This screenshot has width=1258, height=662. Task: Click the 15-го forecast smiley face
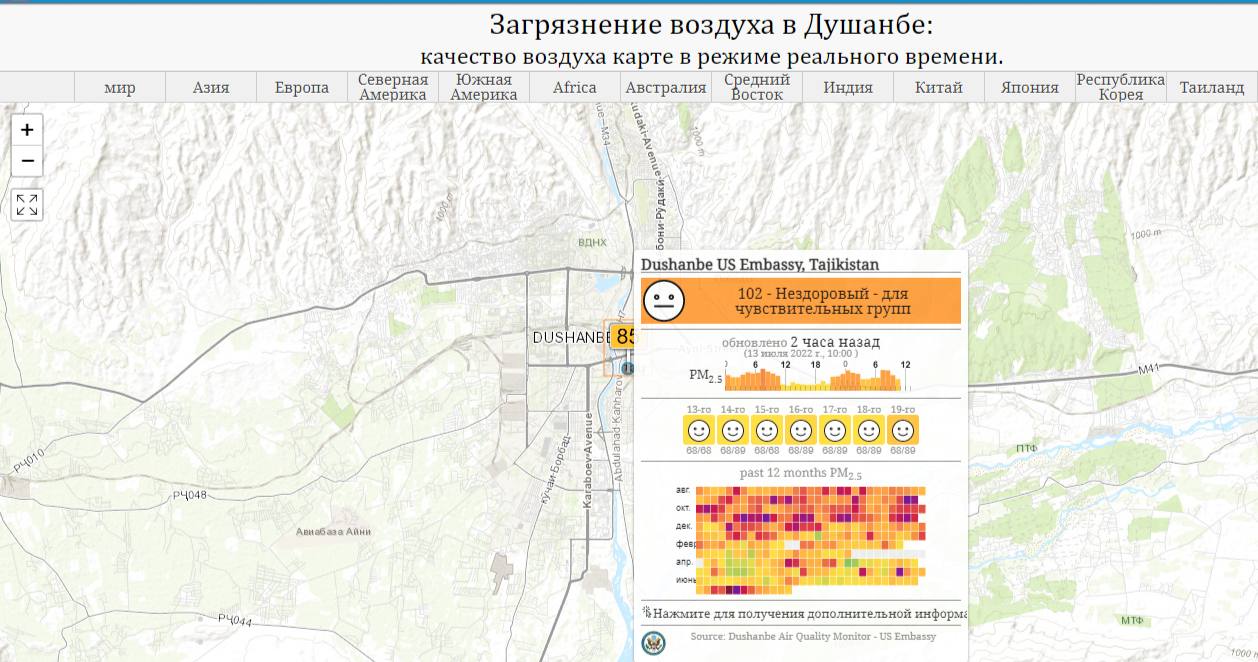(767, 430)
